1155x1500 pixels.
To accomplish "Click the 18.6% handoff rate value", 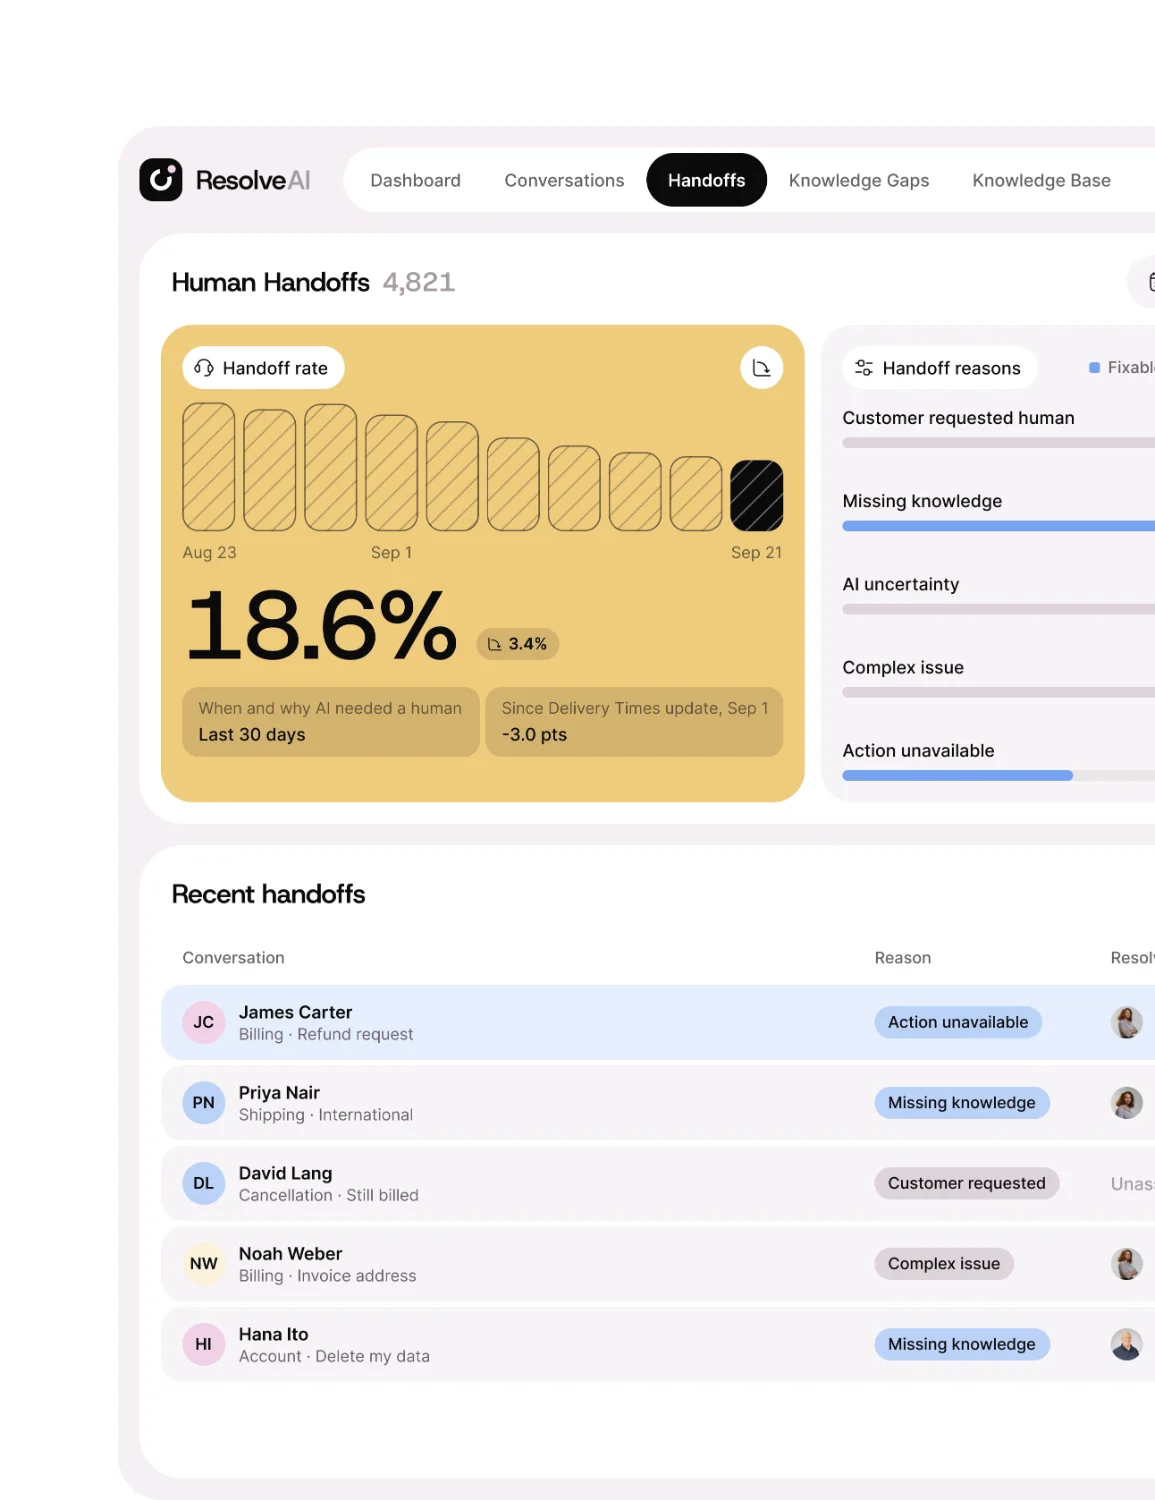I will tap(322, 626).
